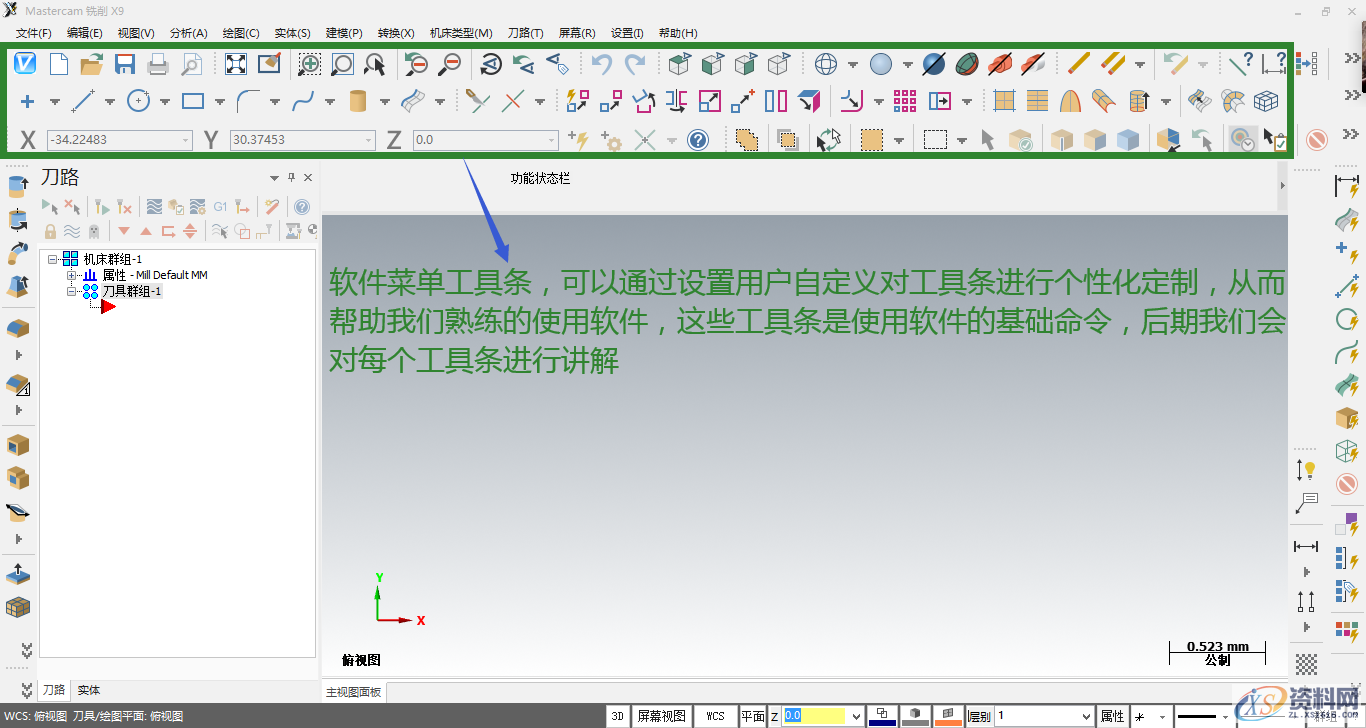Screen dimensions: 1366x728
Task: Select the cylinder primitive tool
Action: click(360, 100)
